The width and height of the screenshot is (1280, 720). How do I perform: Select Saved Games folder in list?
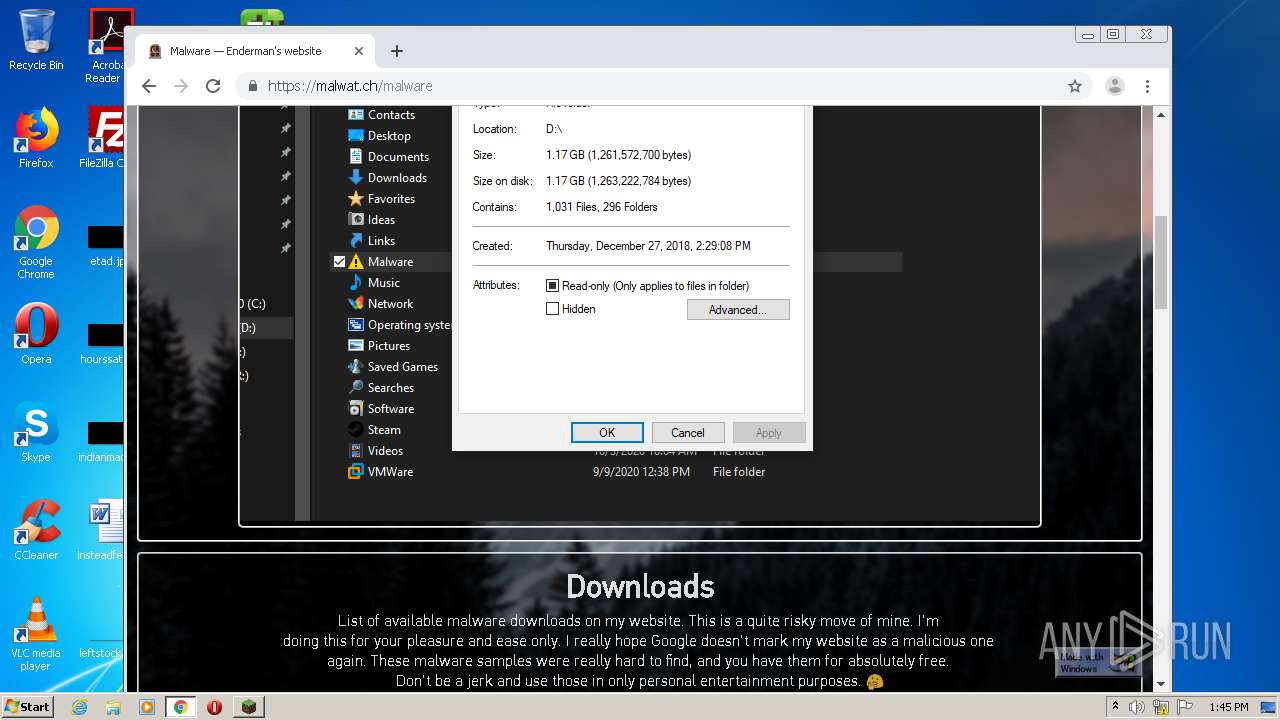[x=393, y=367]
